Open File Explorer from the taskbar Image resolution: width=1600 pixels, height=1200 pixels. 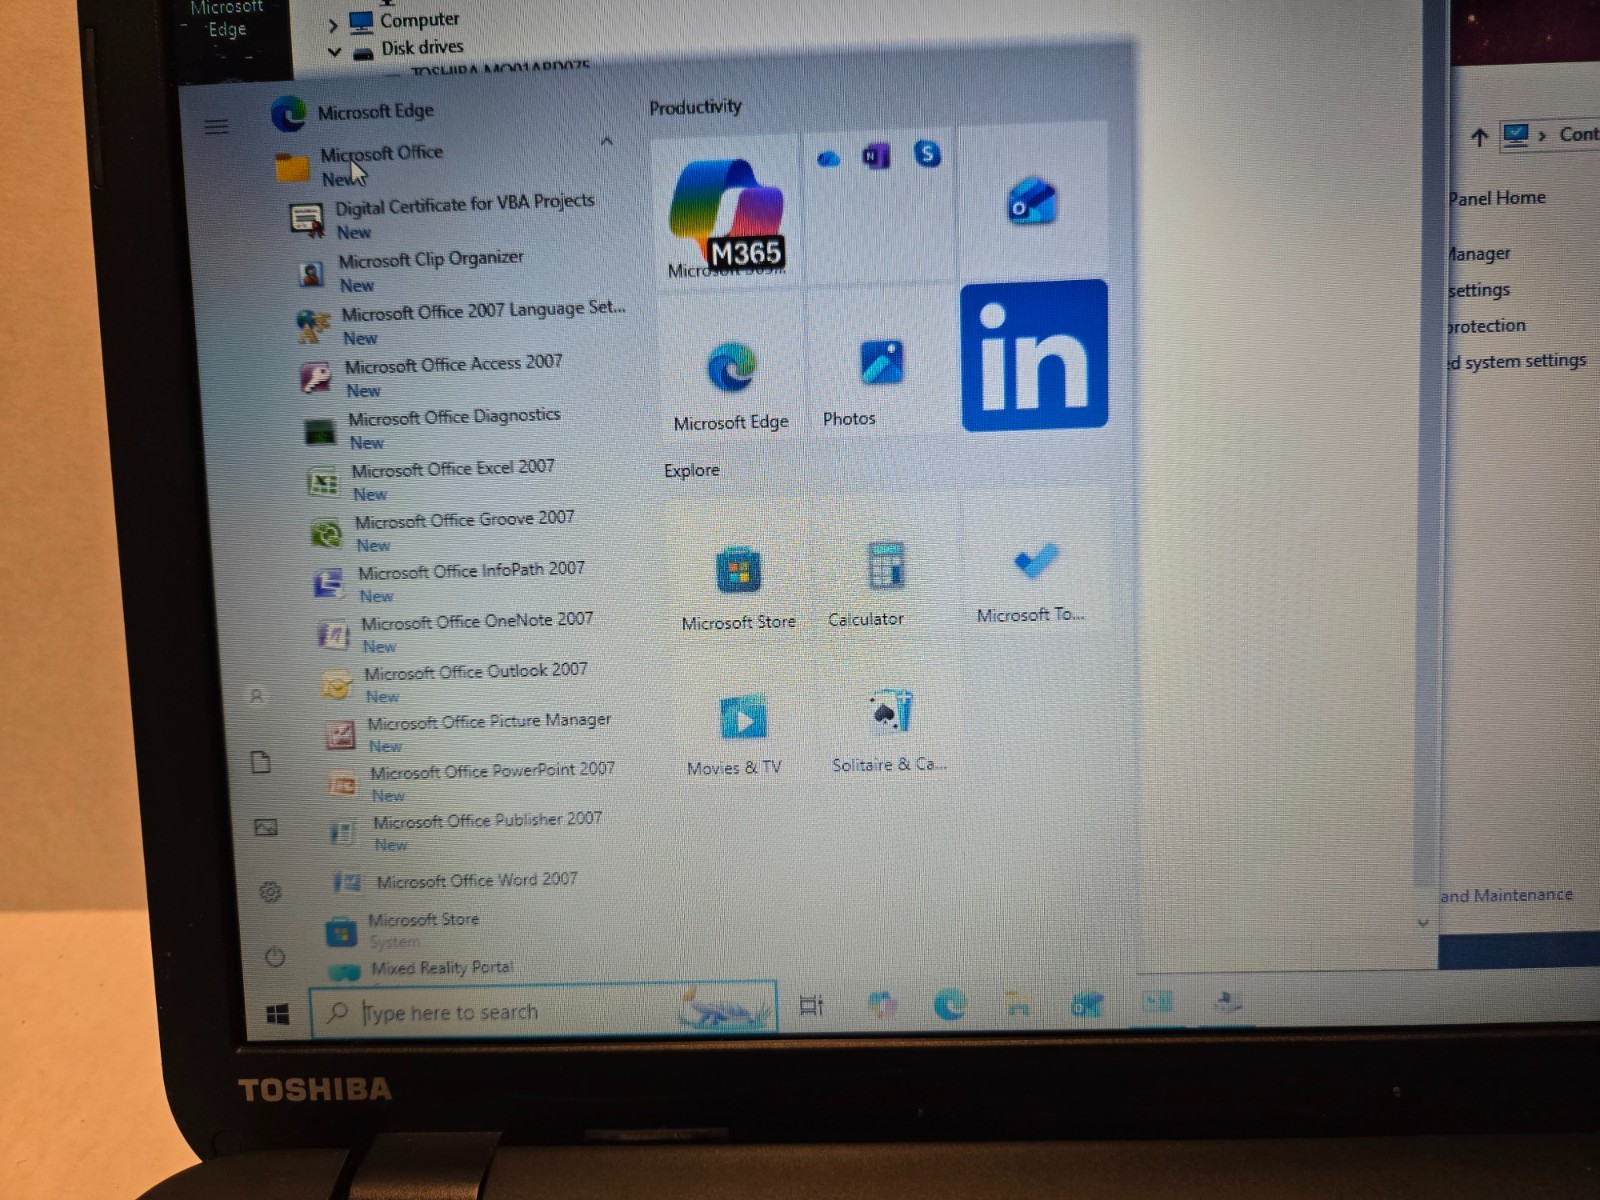[1018, 1003]
